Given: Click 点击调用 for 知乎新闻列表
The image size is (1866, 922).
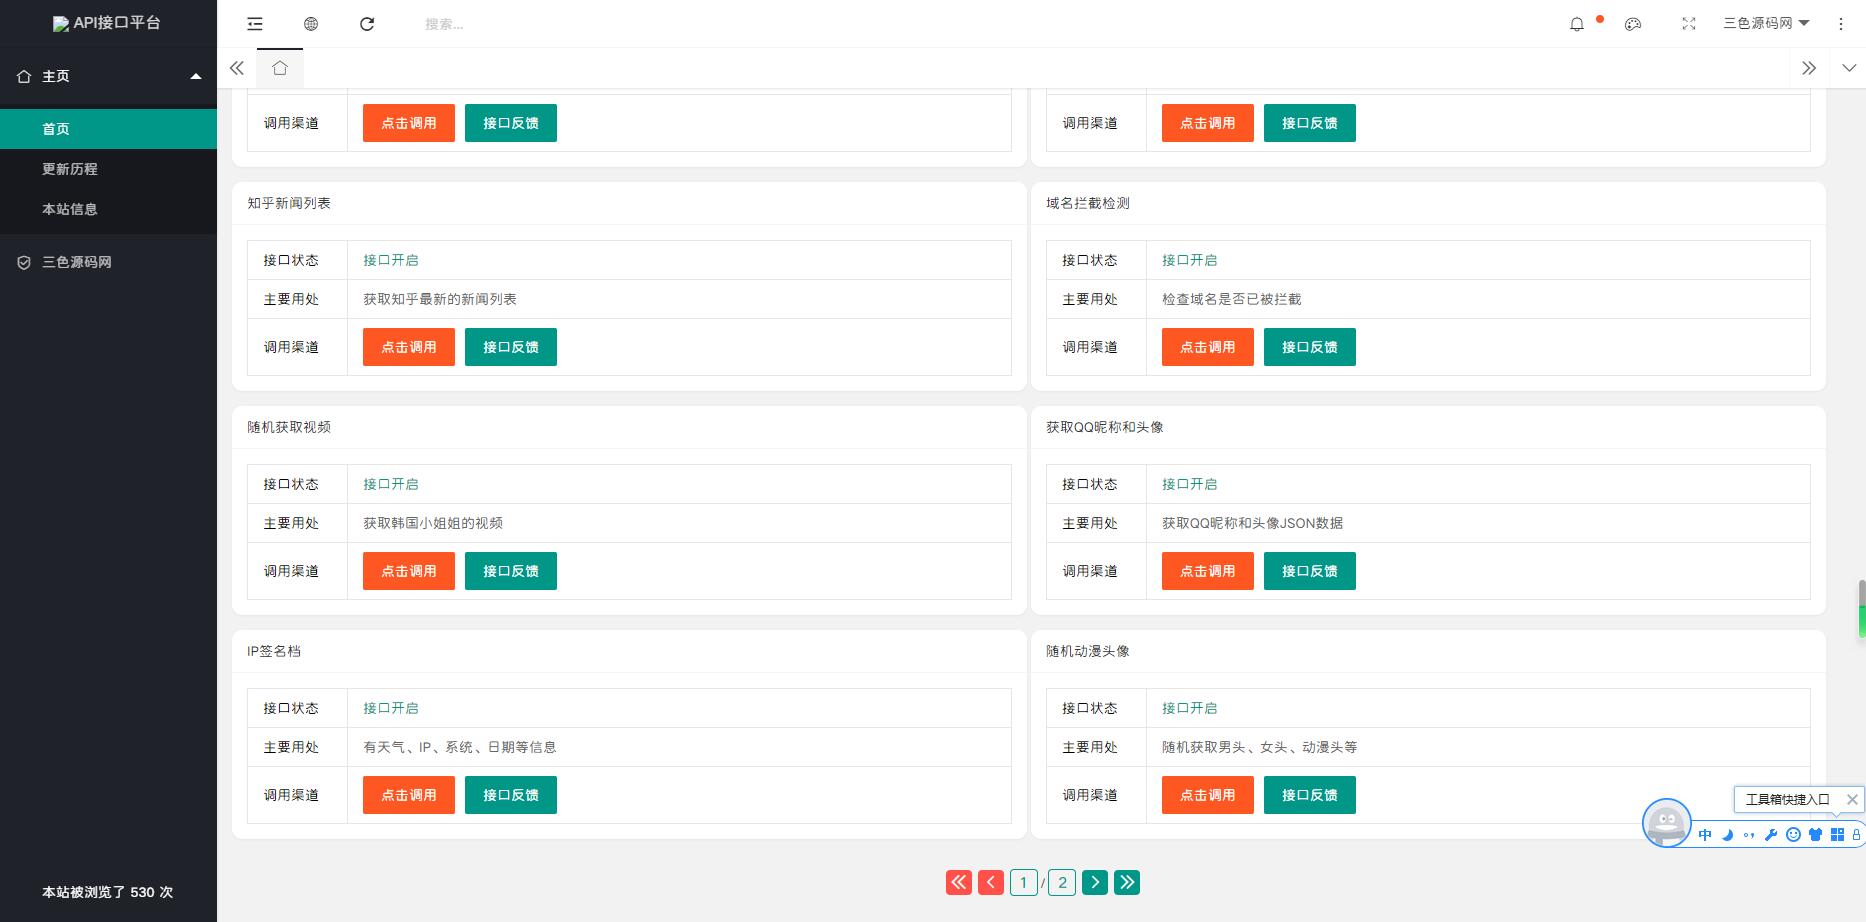Looking at the screenshot, I should [408, 347].
